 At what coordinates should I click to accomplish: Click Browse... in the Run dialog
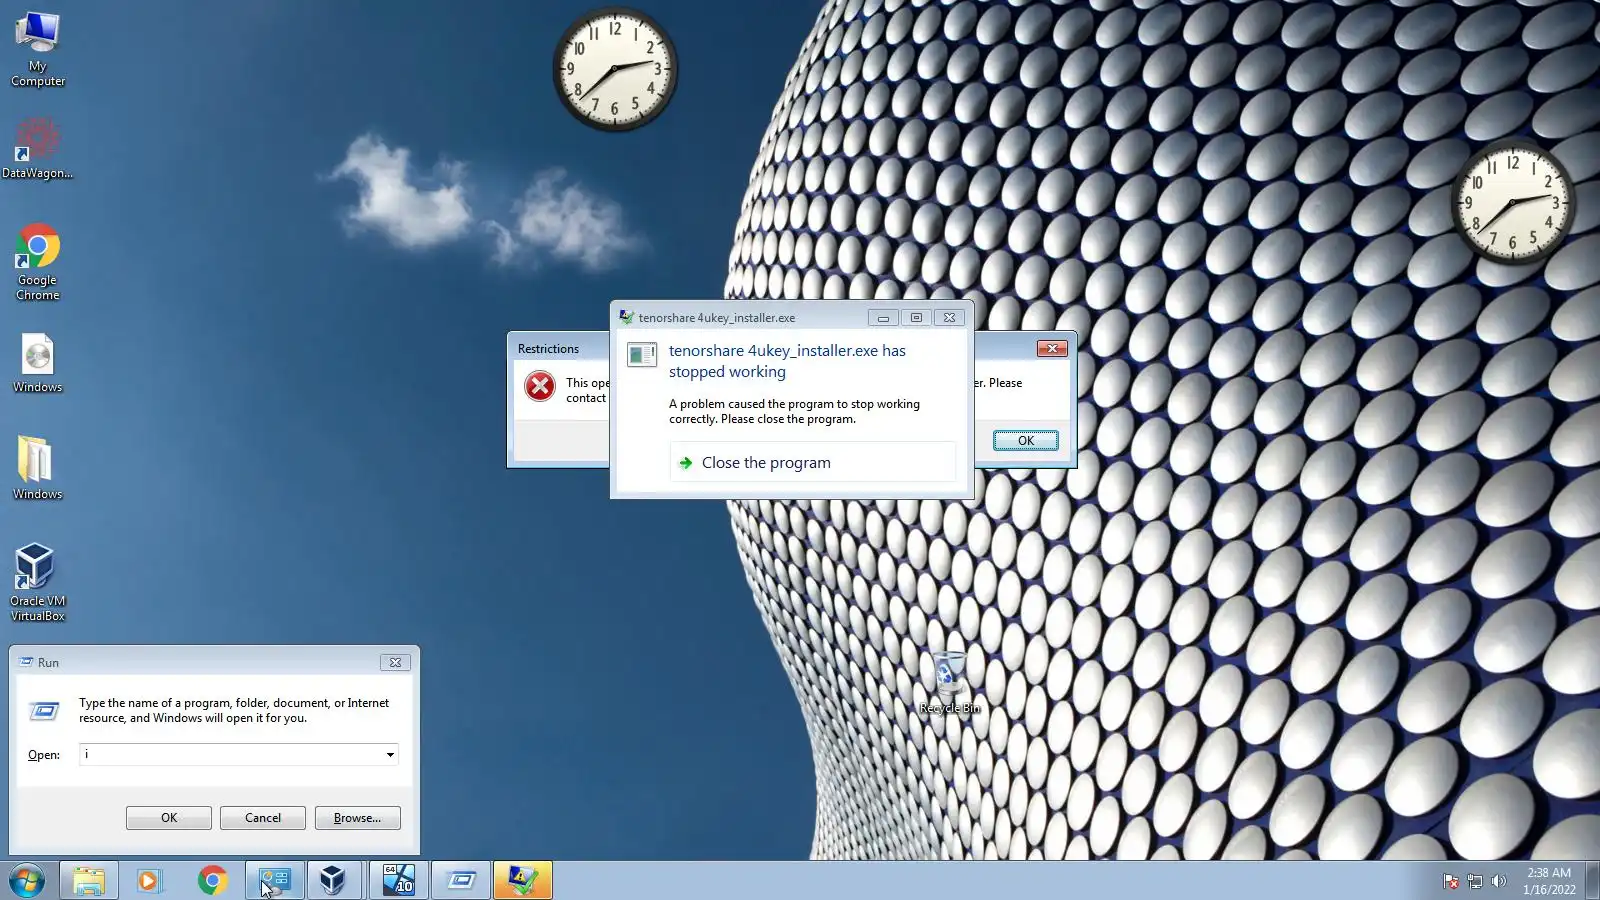[x=357, y=818]
